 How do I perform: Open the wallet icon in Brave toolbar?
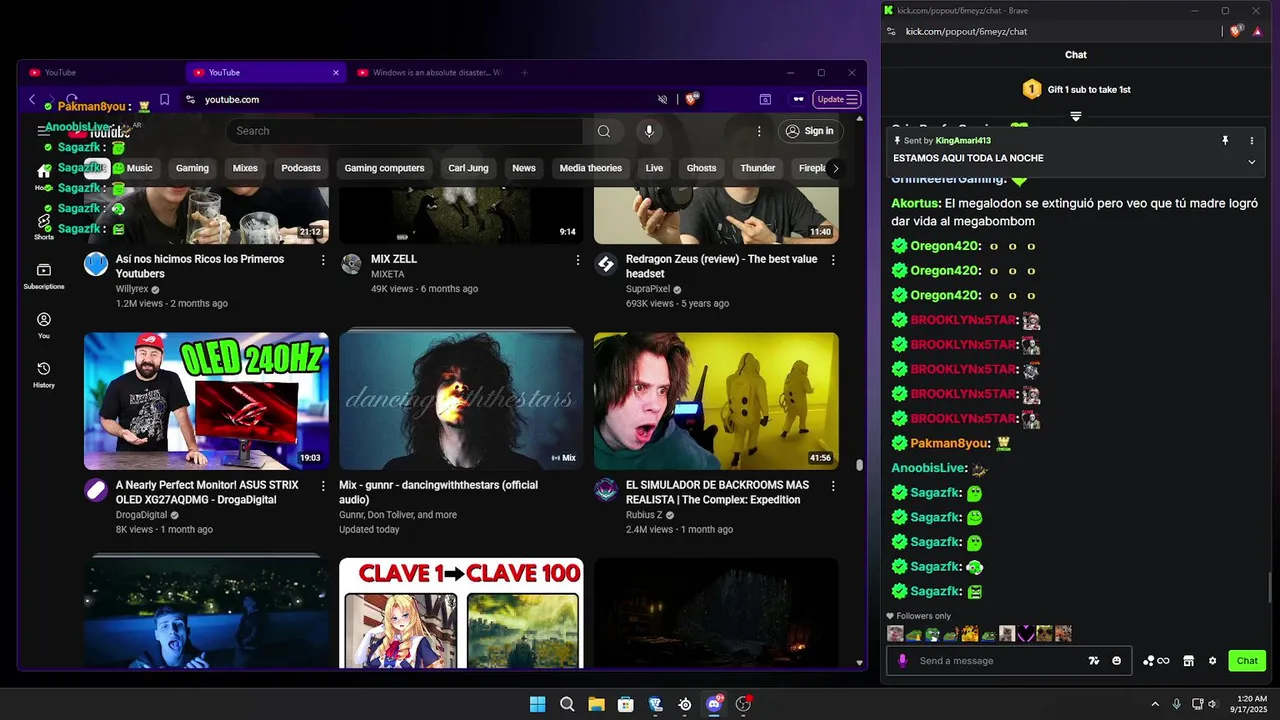coord(765,99)
